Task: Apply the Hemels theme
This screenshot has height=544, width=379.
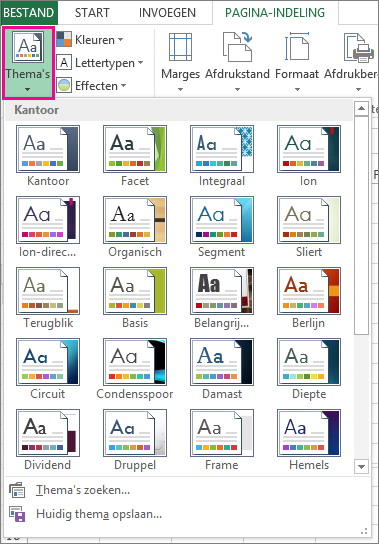Action: pyautogui.click(x=309, y=440)
